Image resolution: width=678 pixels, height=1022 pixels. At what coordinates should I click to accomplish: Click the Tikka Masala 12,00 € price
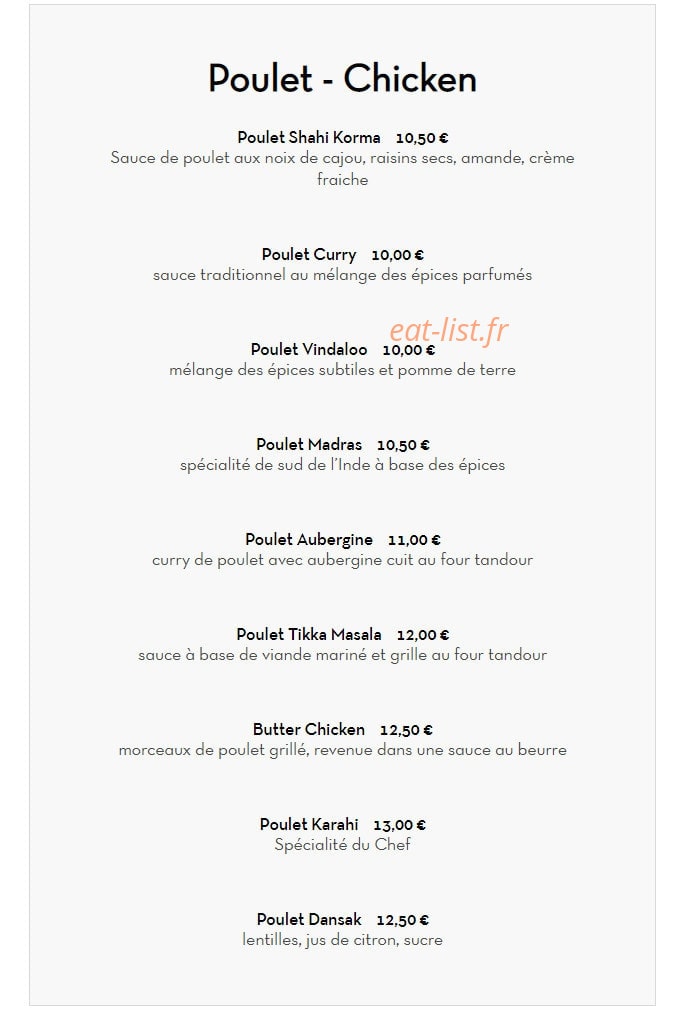423,635
